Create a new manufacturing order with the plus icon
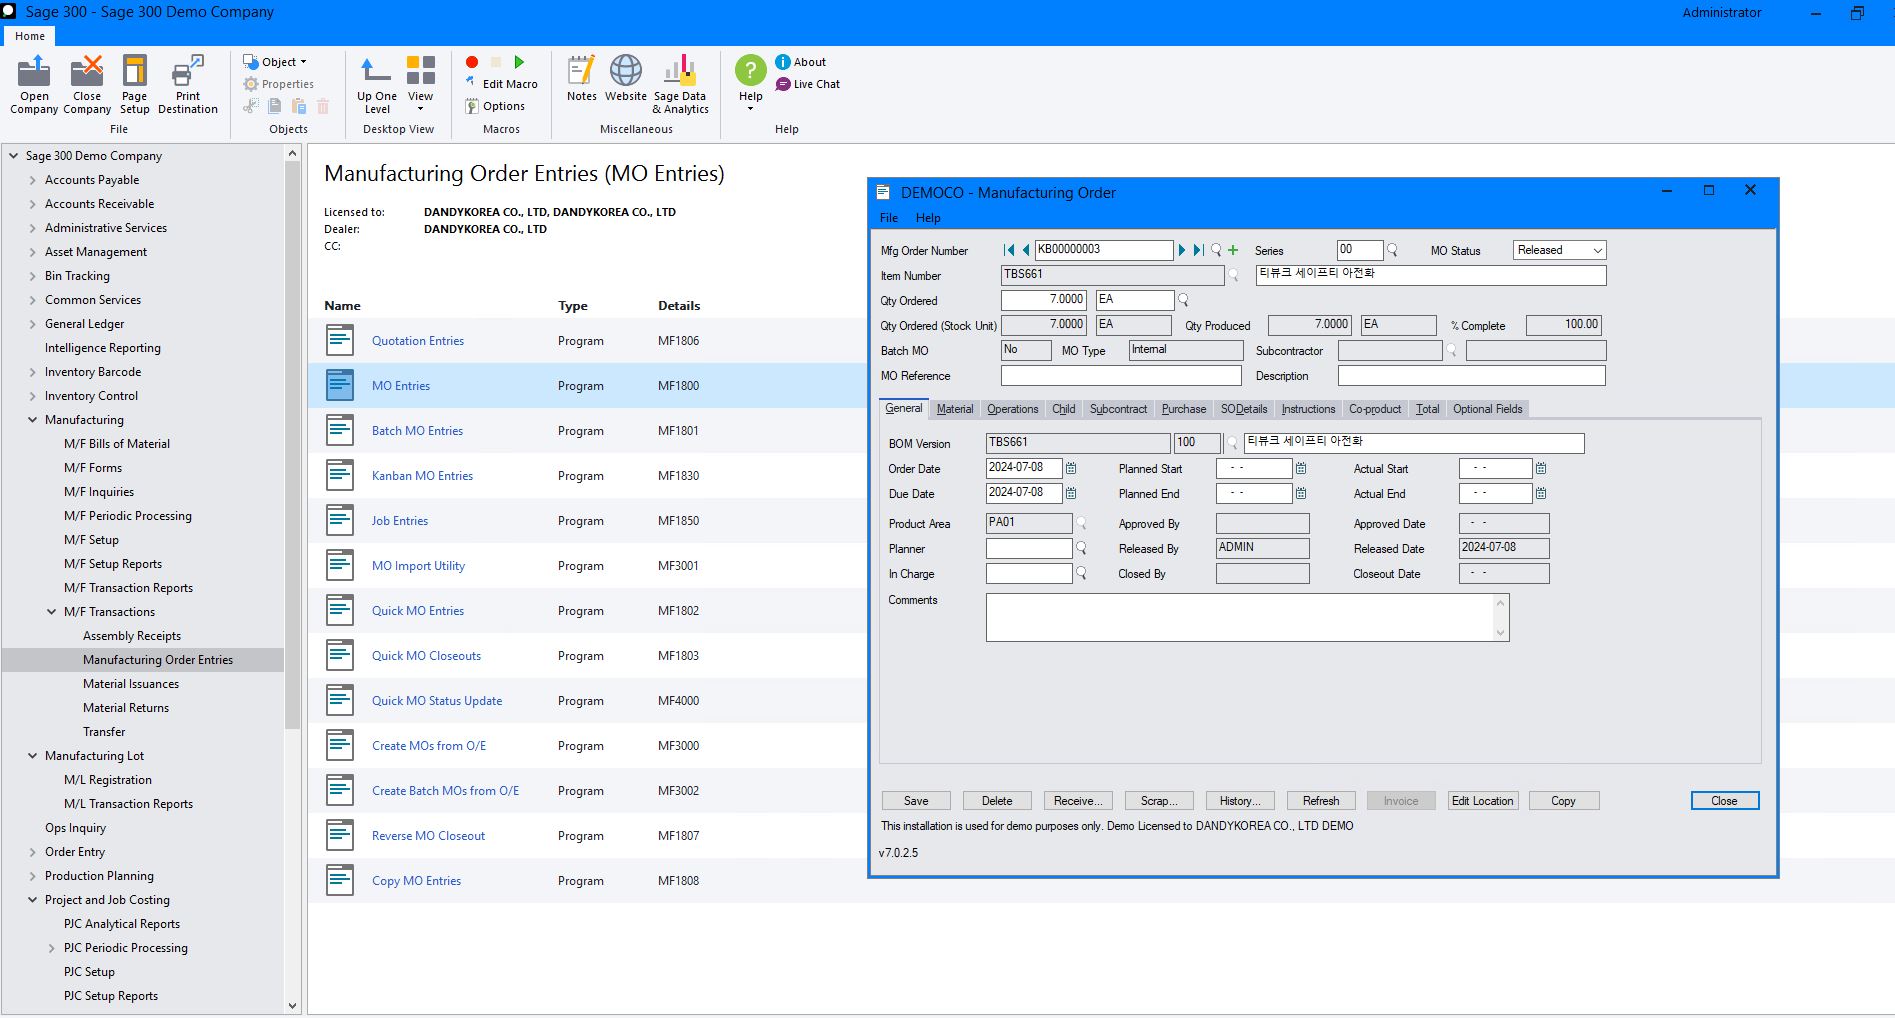The image size is (1895, 1018). 1233,250
